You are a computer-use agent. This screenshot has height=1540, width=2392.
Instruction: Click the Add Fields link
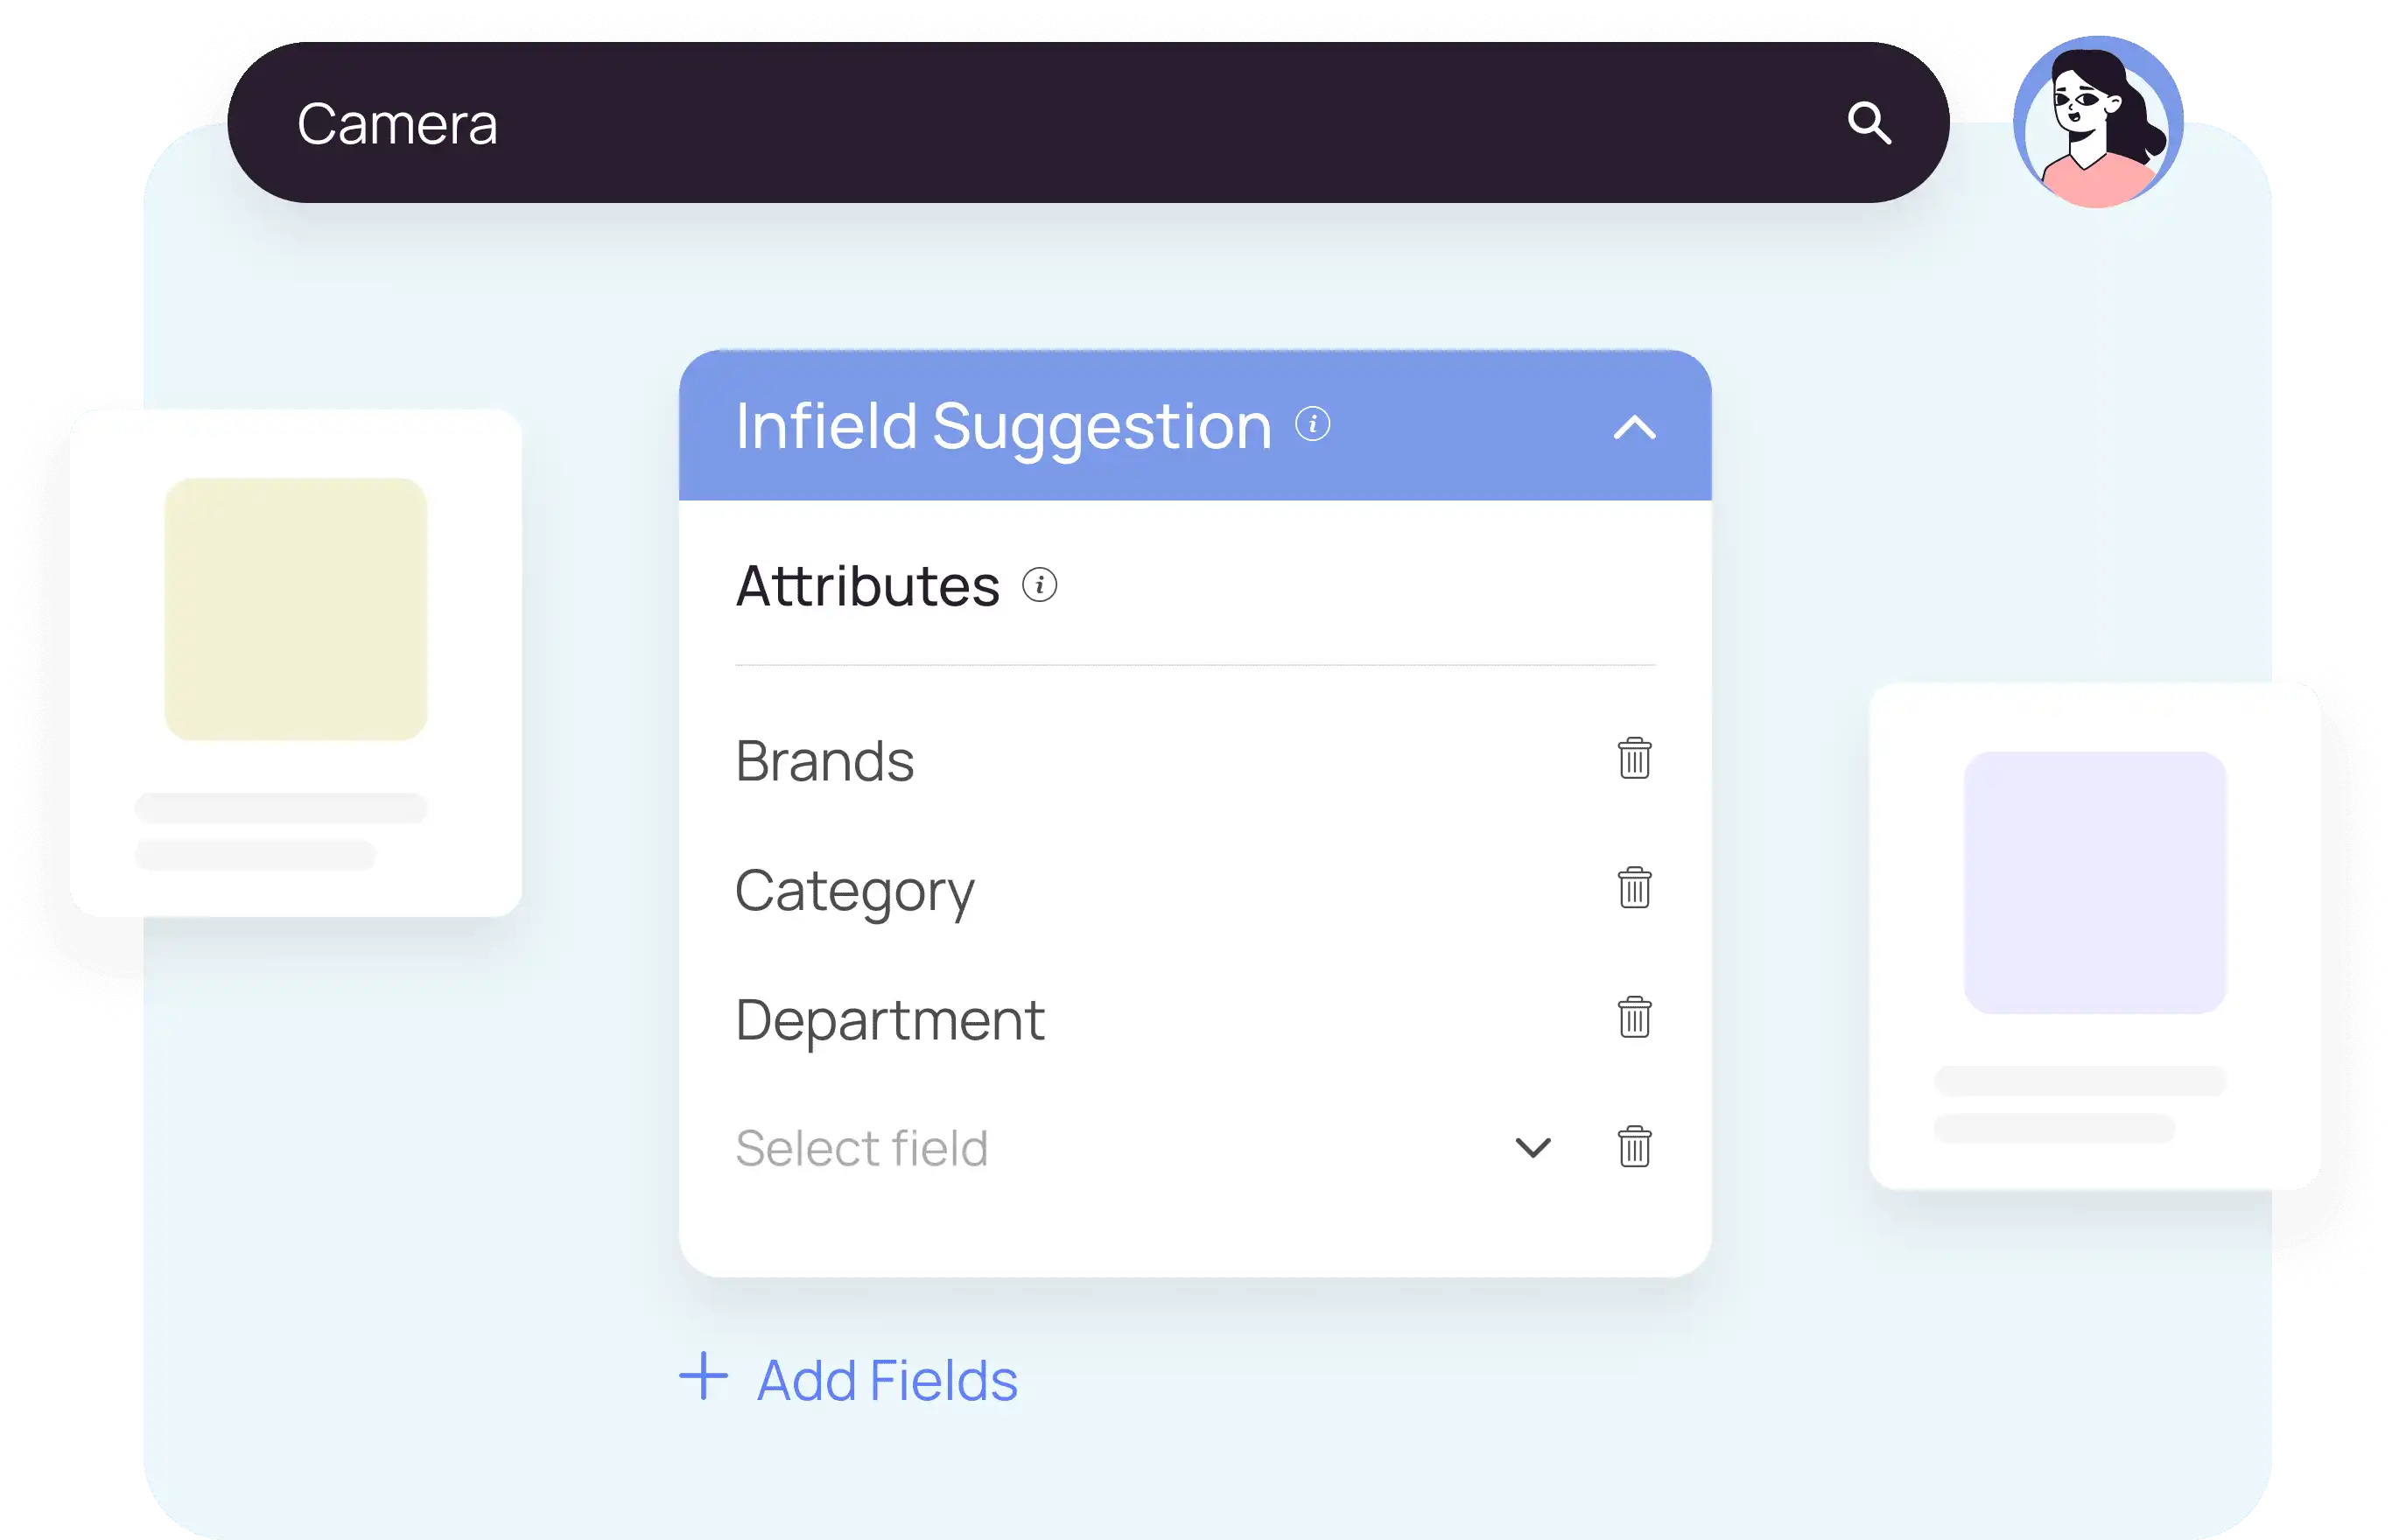(x=886, y=1380)
